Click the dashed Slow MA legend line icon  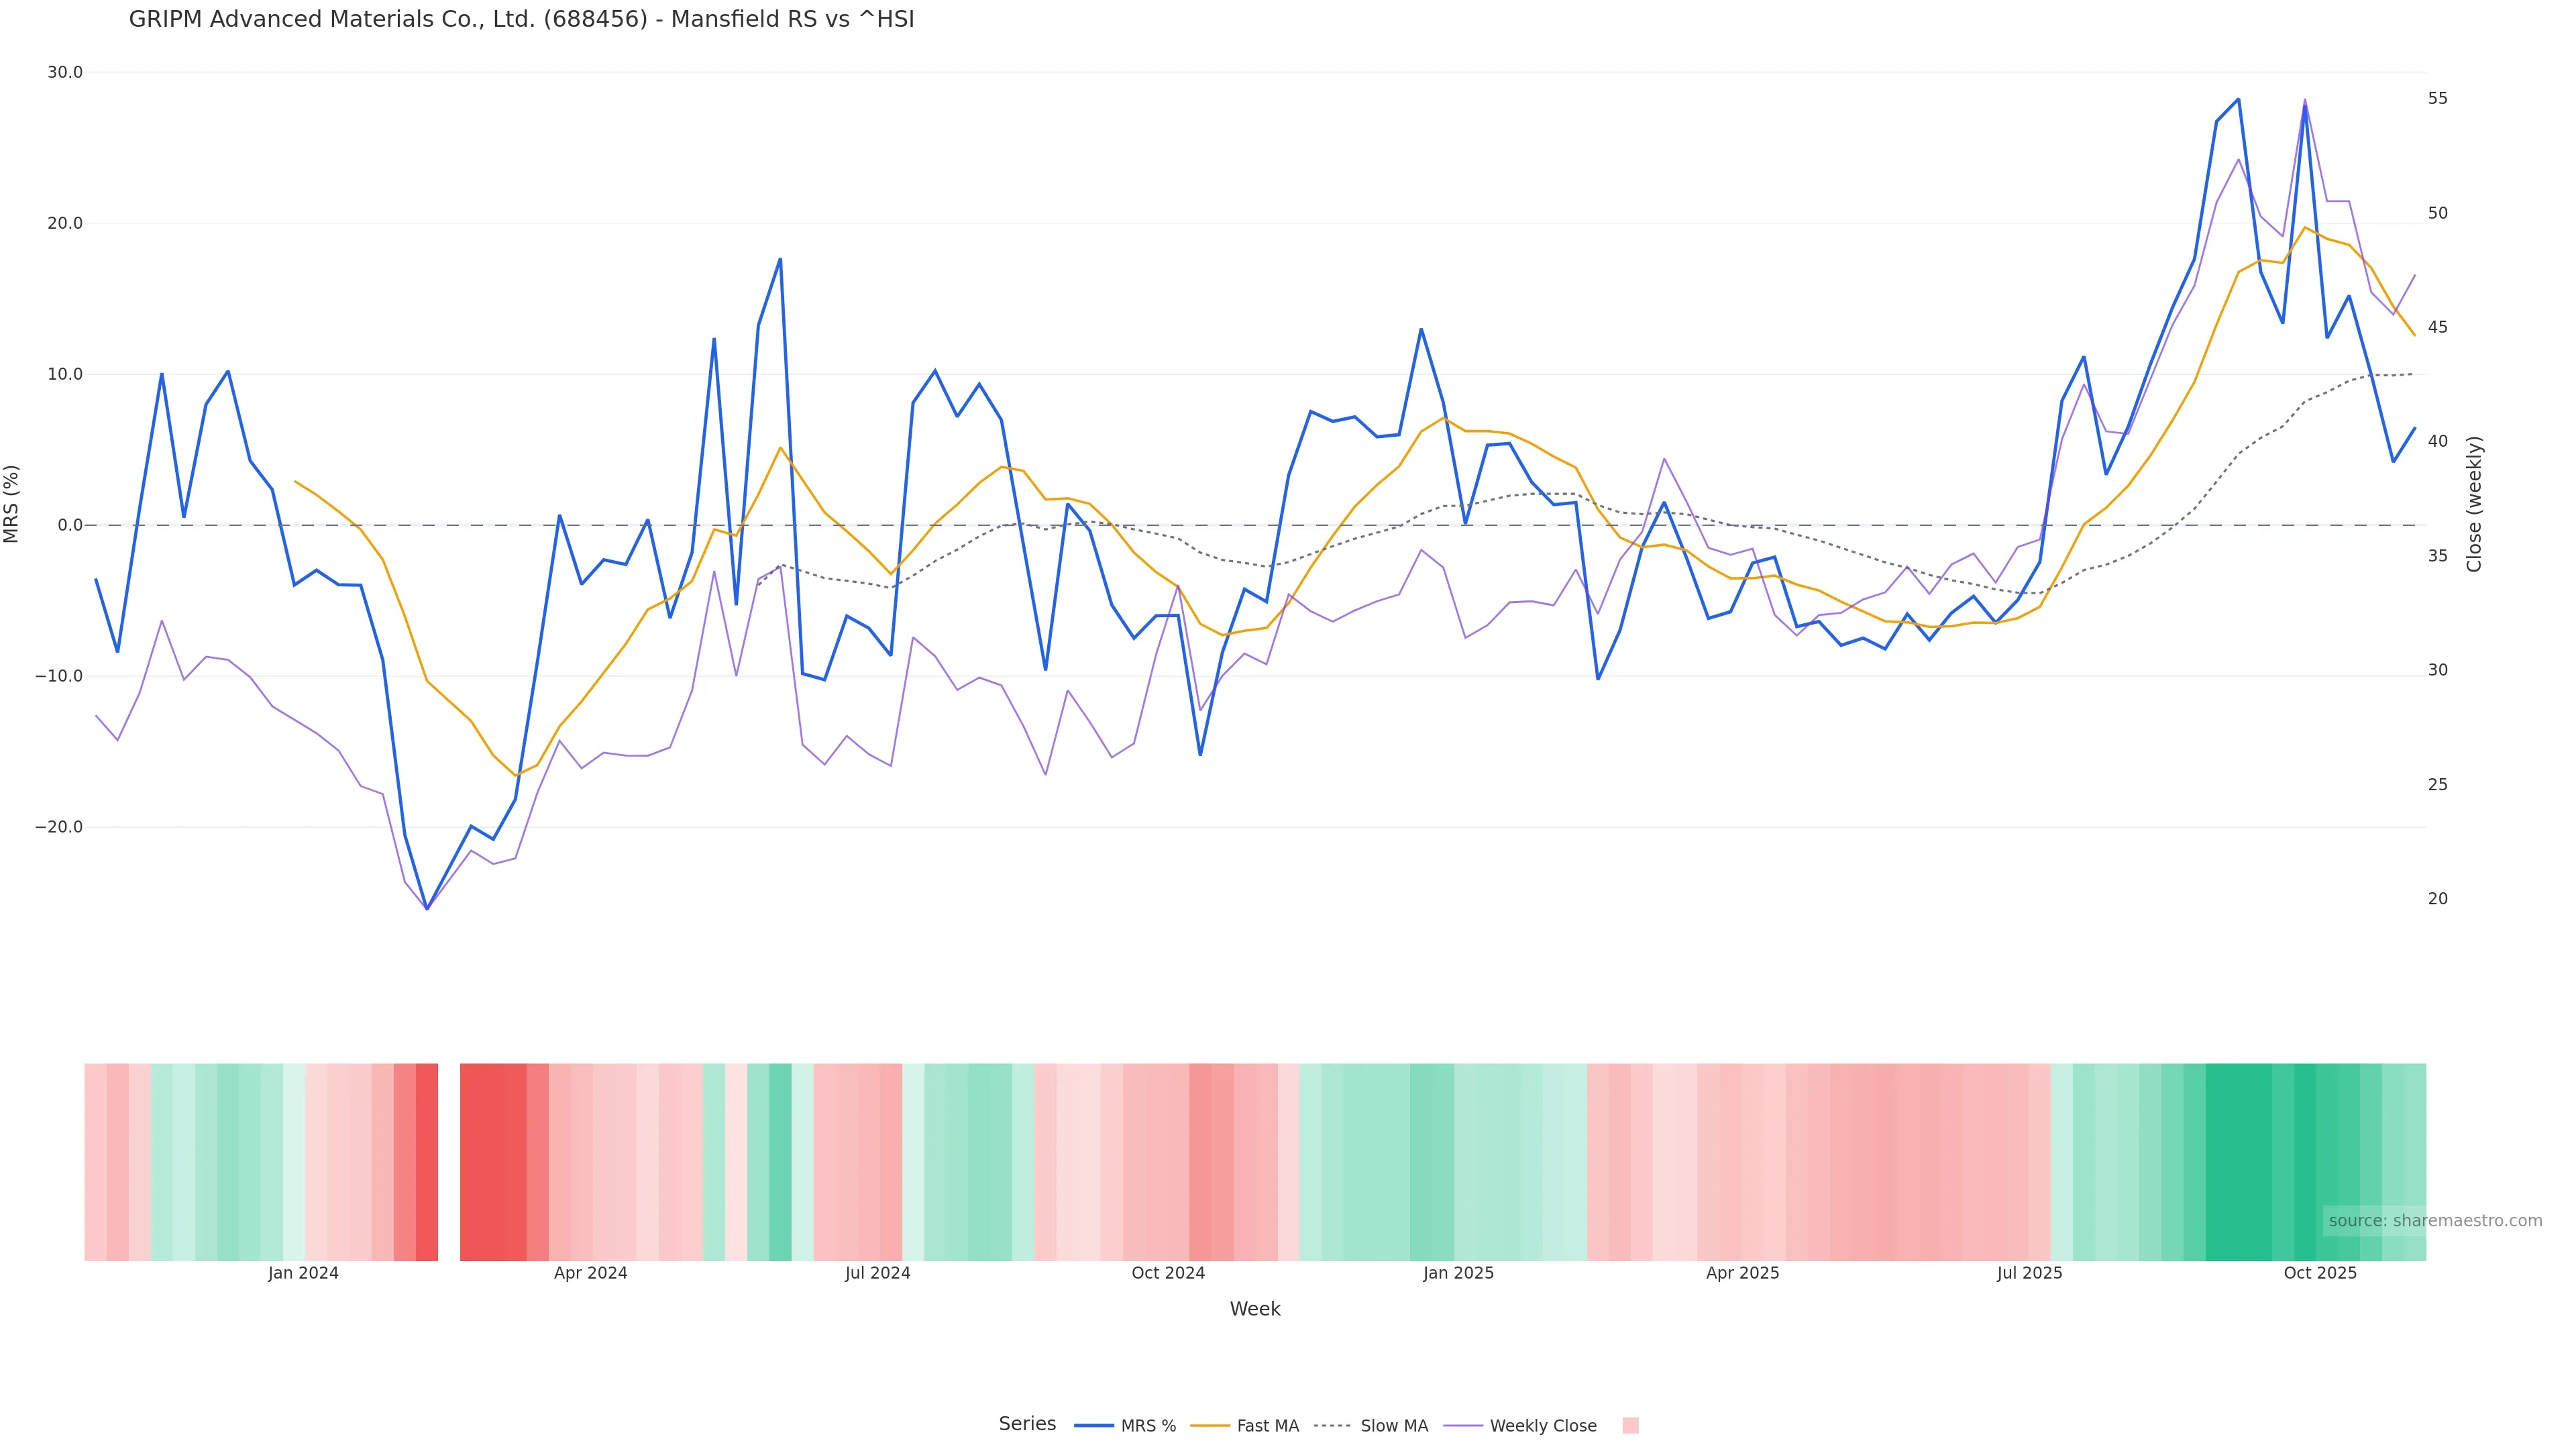pos(1332,1426)
